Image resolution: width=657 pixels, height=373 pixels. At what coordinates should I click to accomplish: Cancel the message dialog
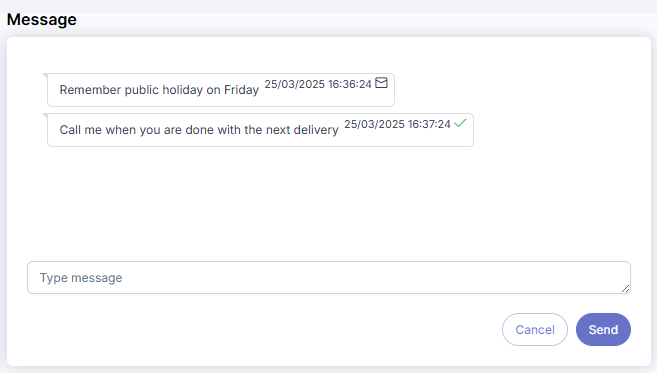click(535, 329)
